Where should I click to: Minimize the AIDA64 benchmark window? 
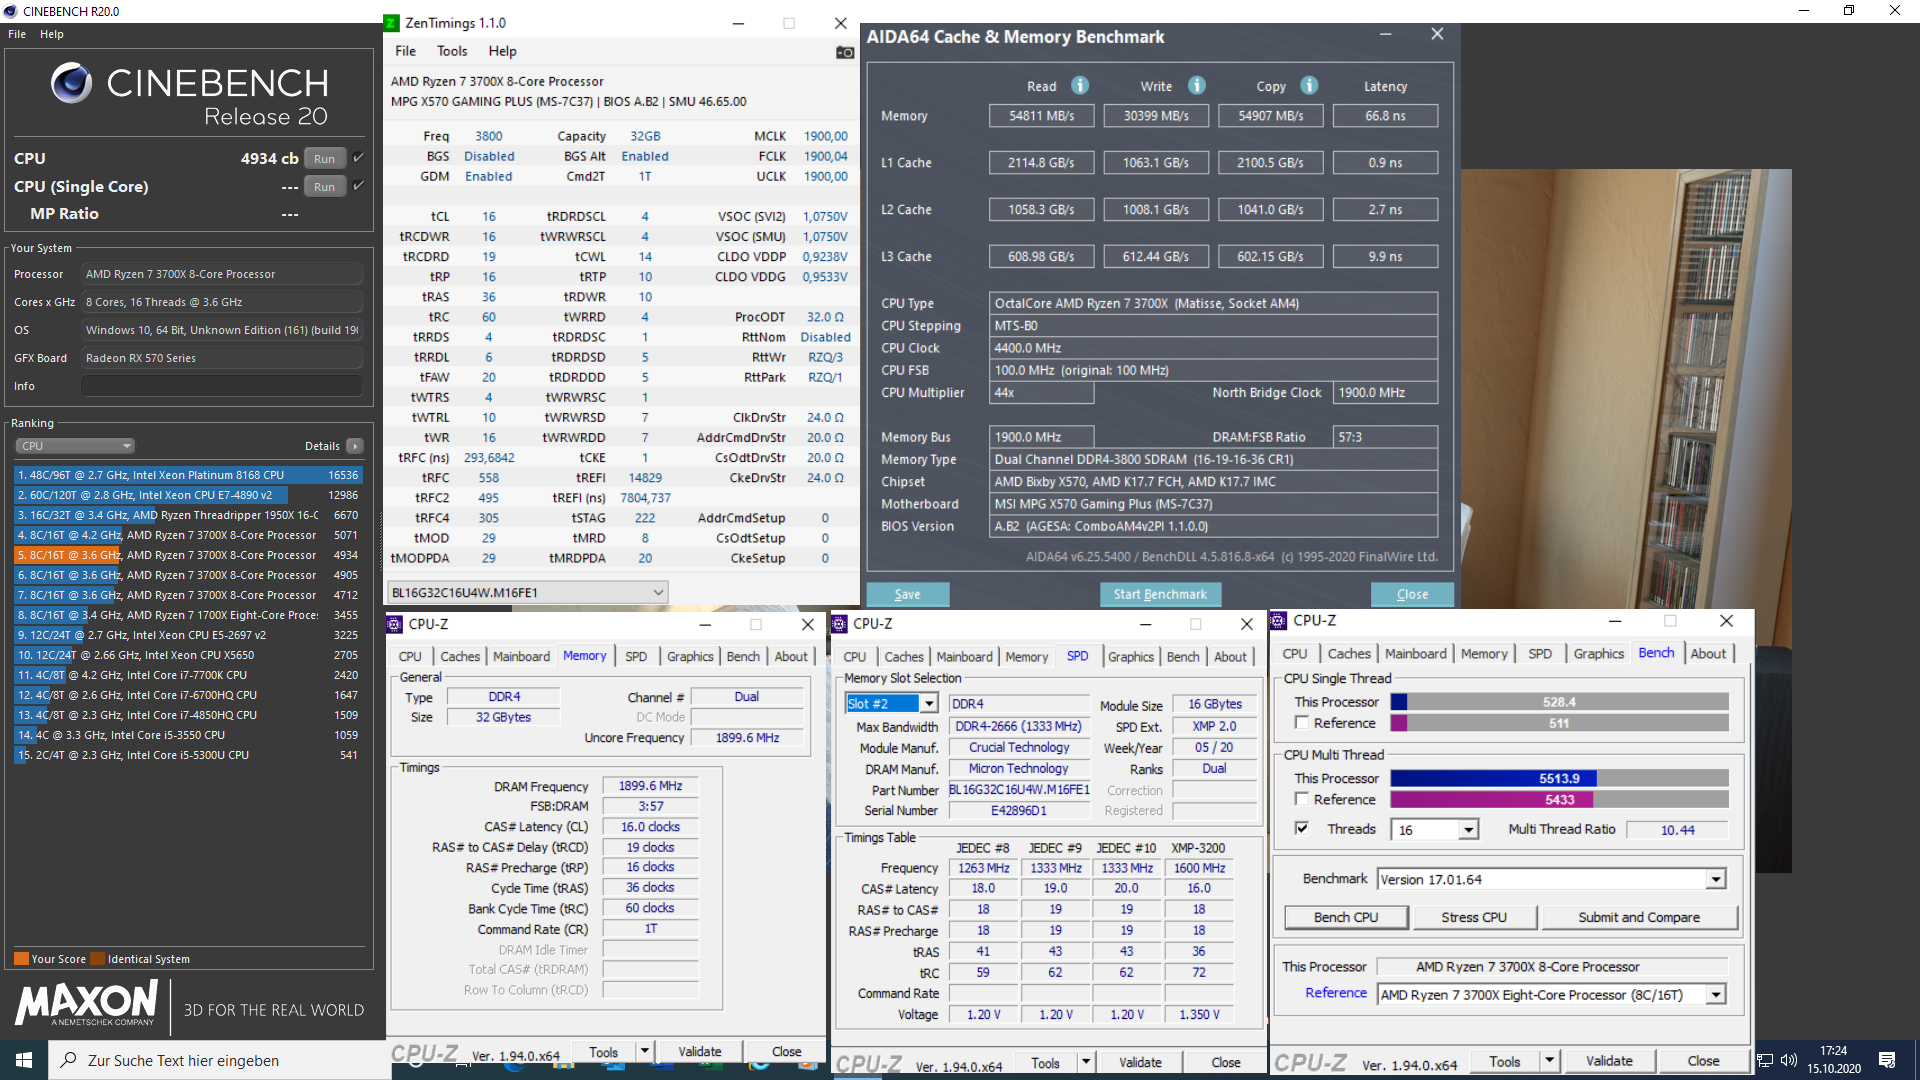(1386, 34)
